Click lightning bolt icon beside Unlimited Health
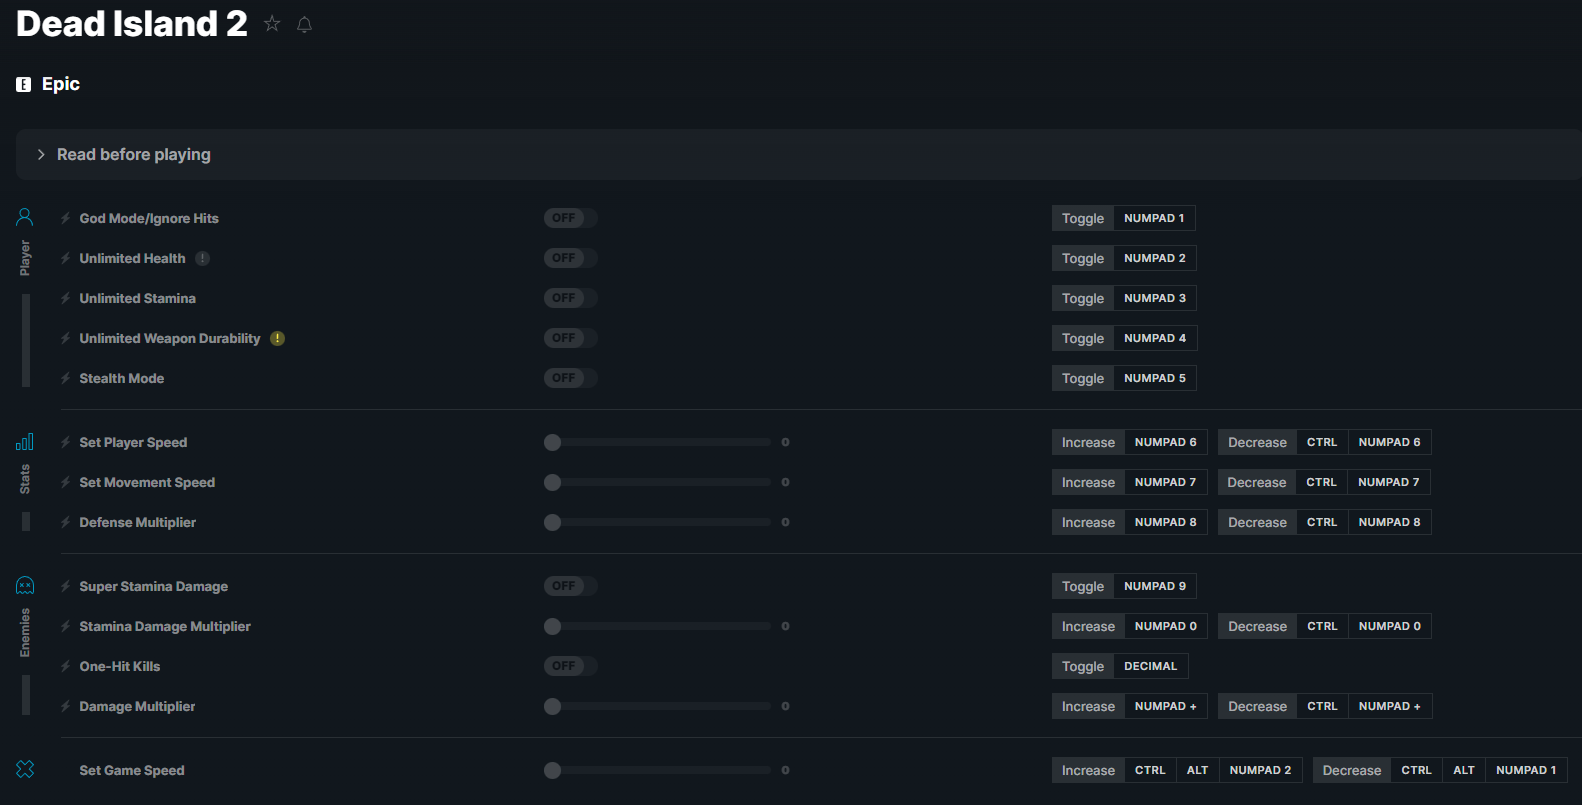The height and width of the screenshot is (805, 1582). click(x=65, y=258)
